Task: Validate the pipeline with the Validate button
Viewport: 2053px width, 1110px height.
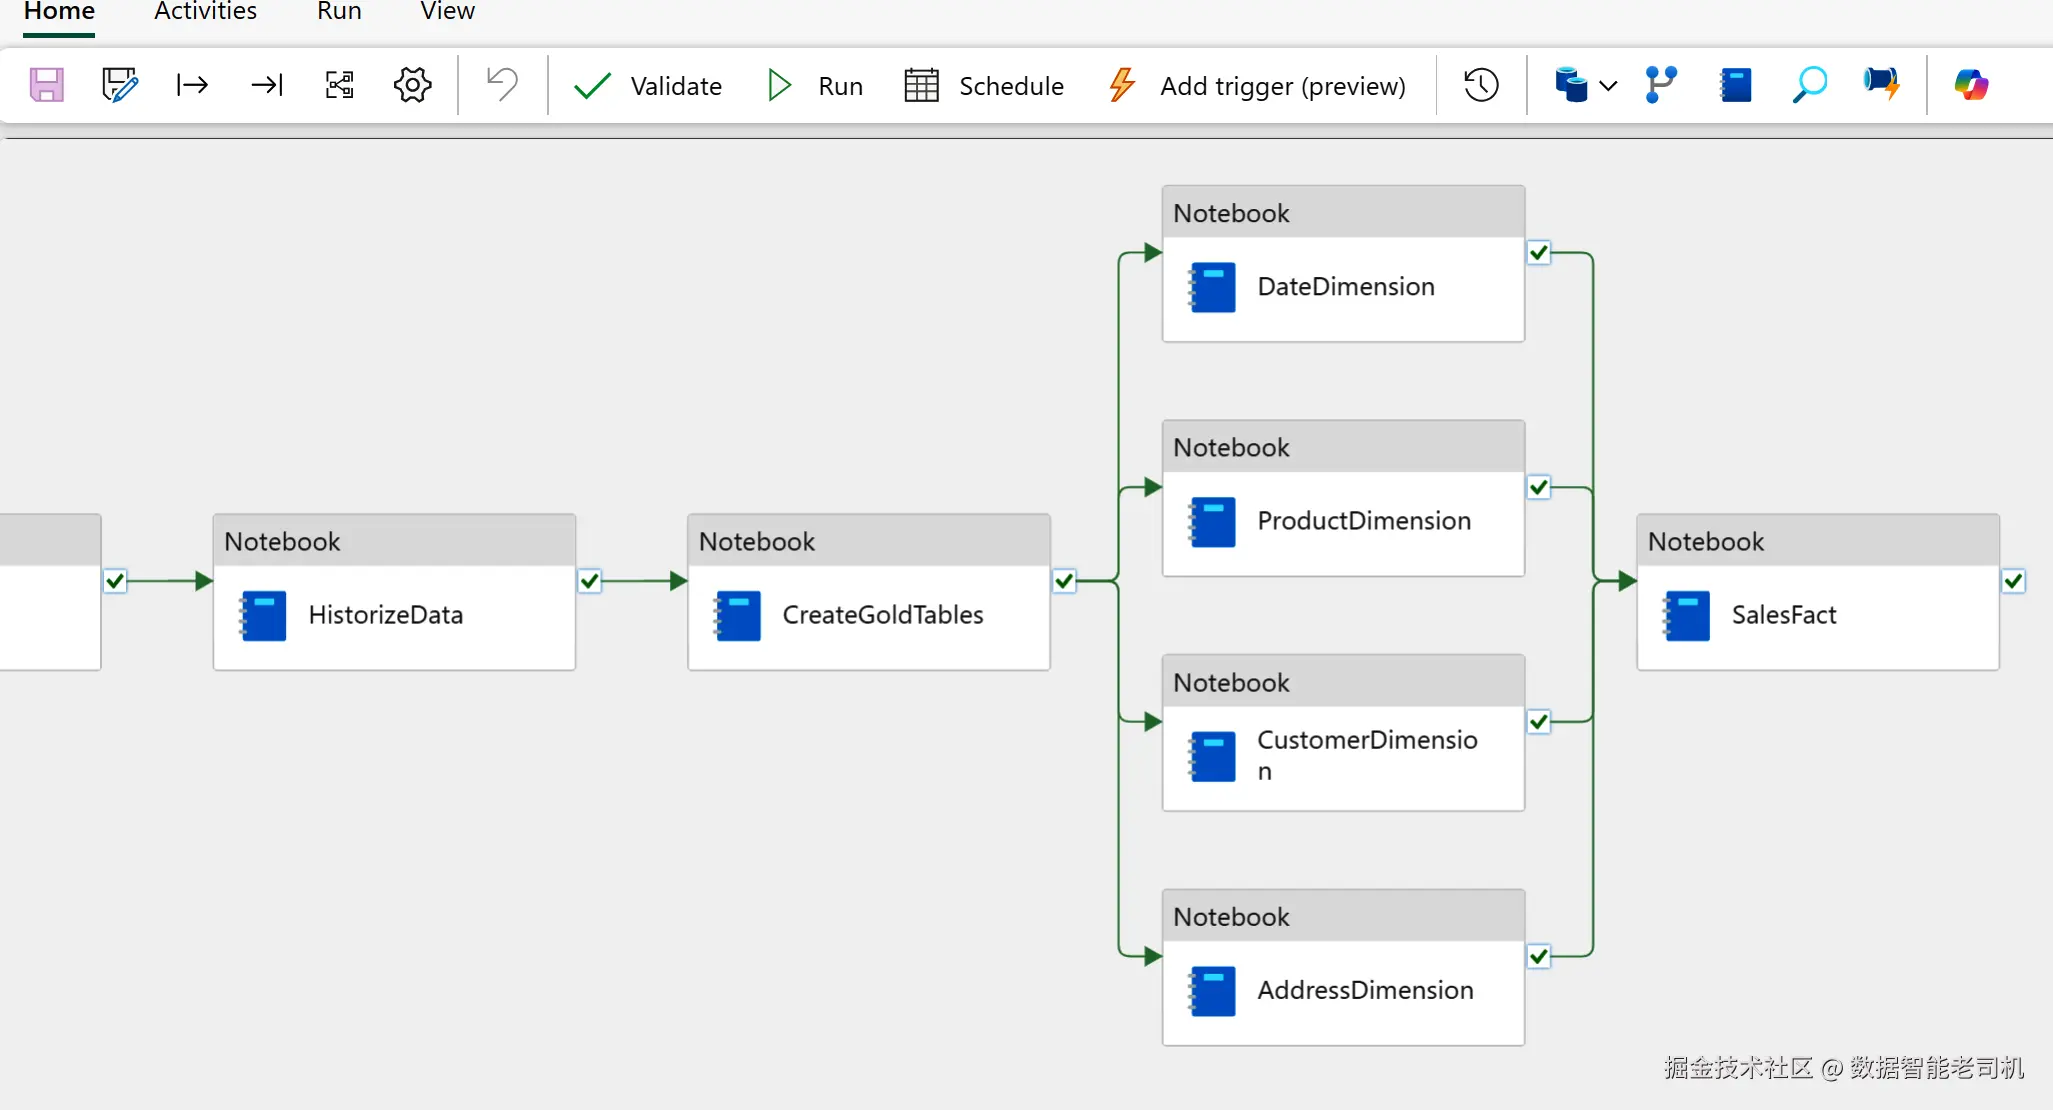Action: [x=648, y=86]
